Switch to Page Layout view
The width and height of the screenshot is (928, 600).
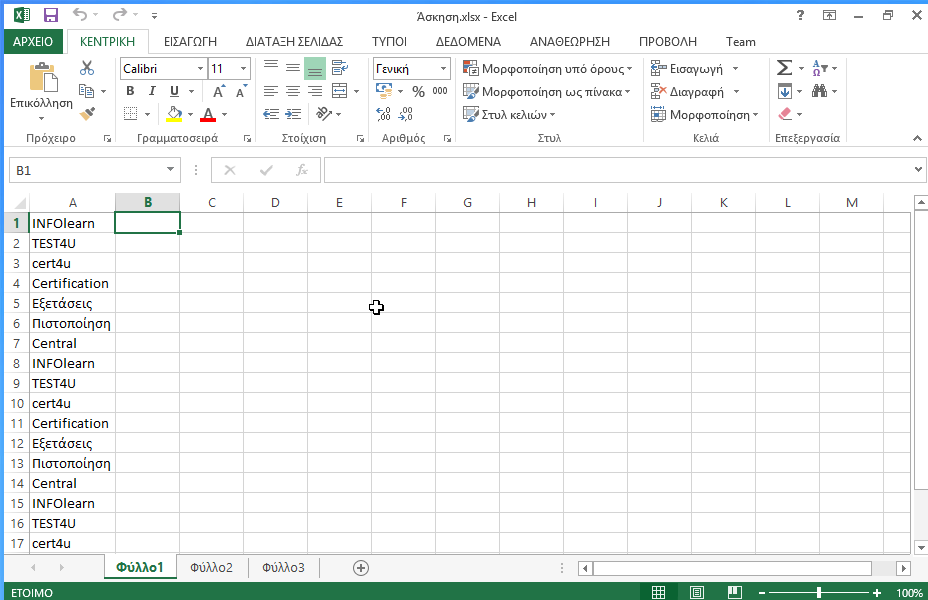pyautogui.click(x=697, y=592)
